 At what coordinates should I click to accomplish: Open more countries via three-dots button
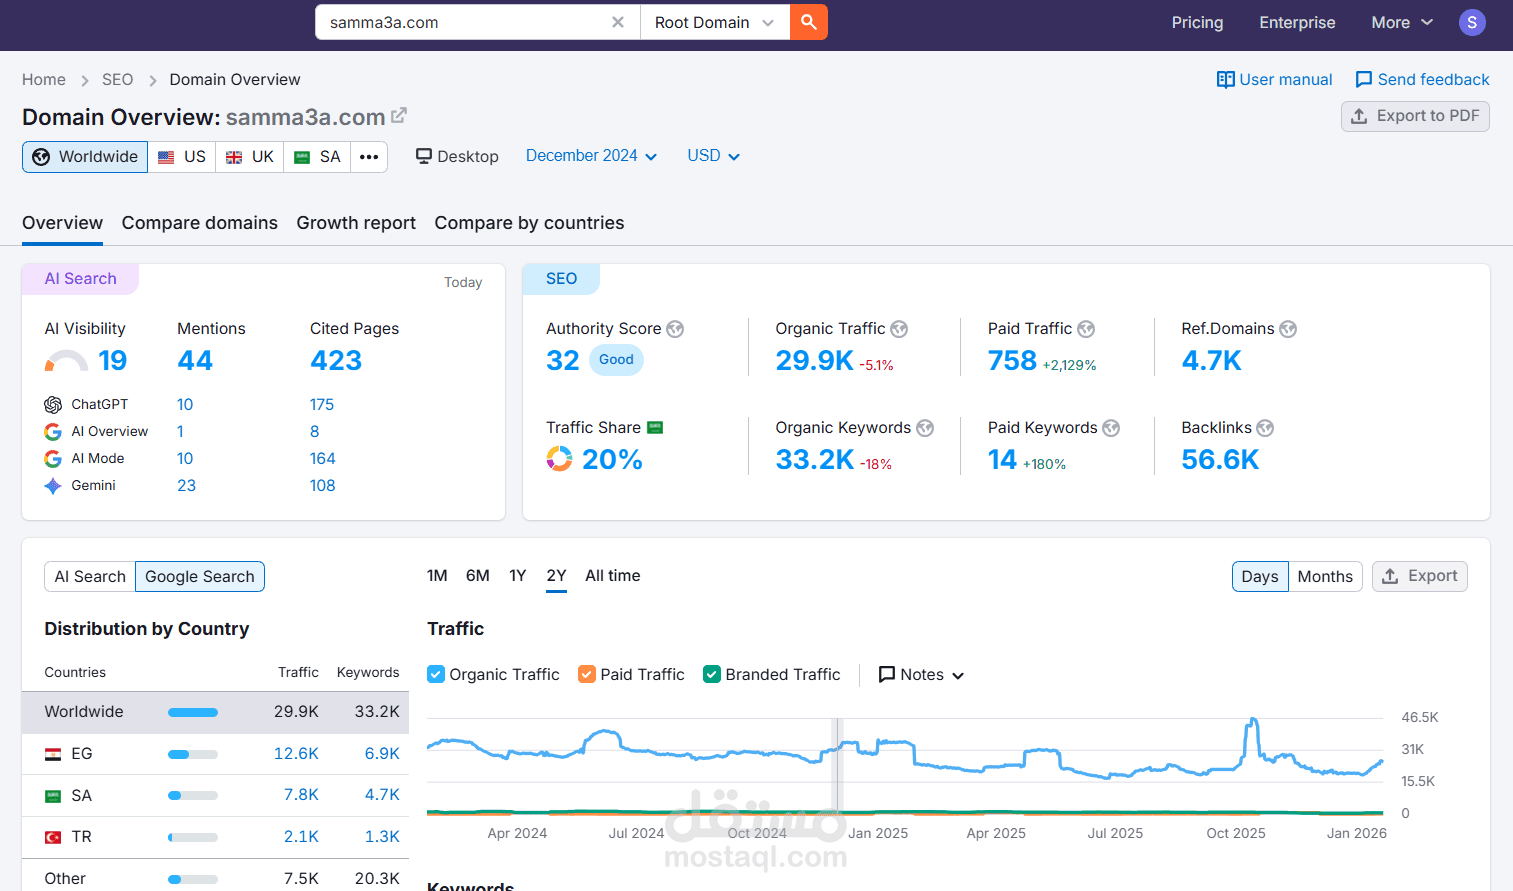point(369,157)
